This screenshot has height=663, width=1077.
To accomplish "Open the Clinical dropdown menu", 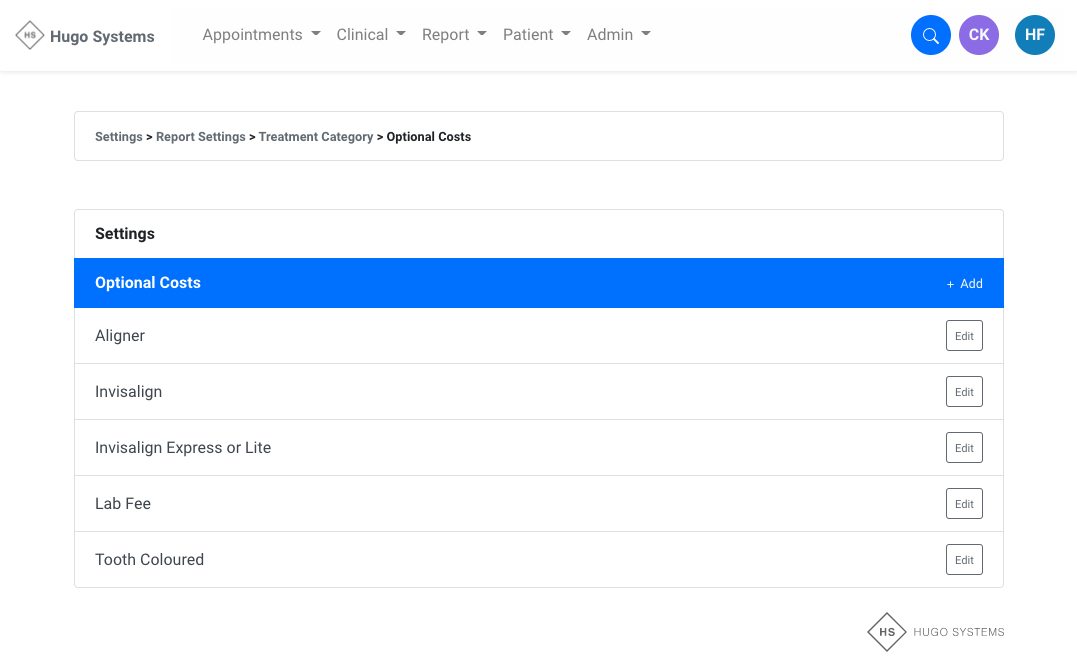I will tap(371, 35).
